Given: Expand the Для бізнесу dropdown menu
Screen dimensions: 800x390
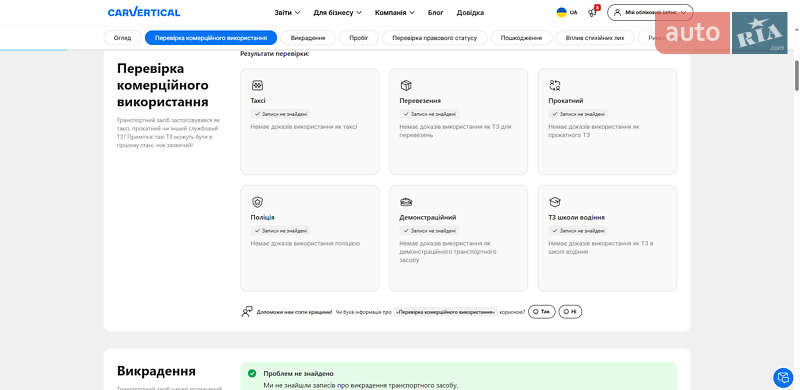Looking at the screenshot, I should pyautogui.click(x=338, y=13).
